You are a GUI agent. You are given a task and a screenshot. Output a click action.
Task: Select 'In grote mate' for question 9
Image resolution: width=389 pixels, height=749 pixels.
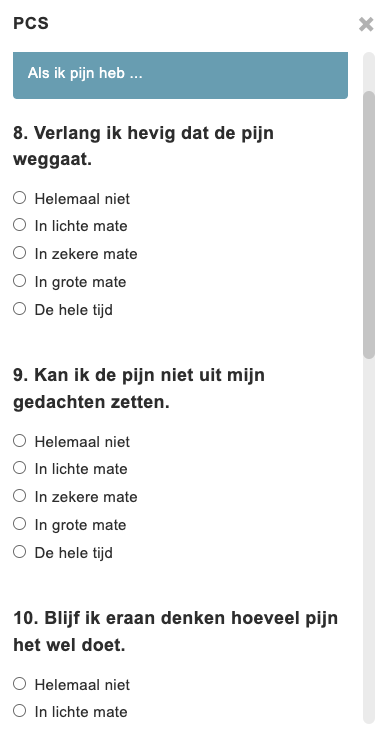20,524
